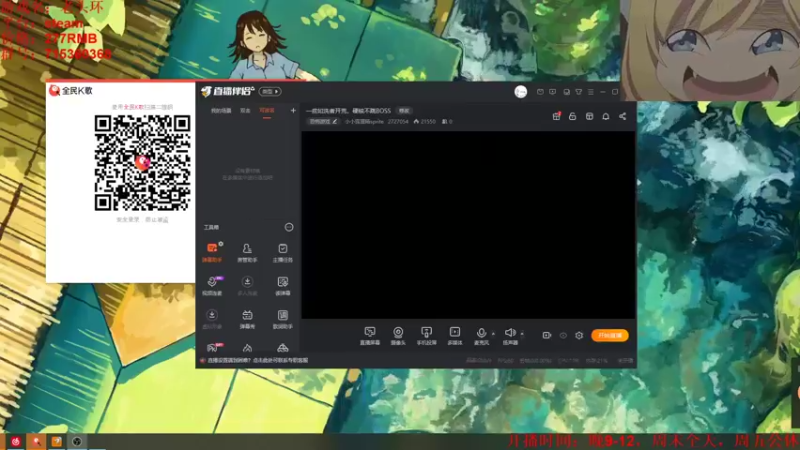Open the user avatar in title bar
The height and width of the screenshot is (450, 800).
pyautogui.click(x=520, y=92)
